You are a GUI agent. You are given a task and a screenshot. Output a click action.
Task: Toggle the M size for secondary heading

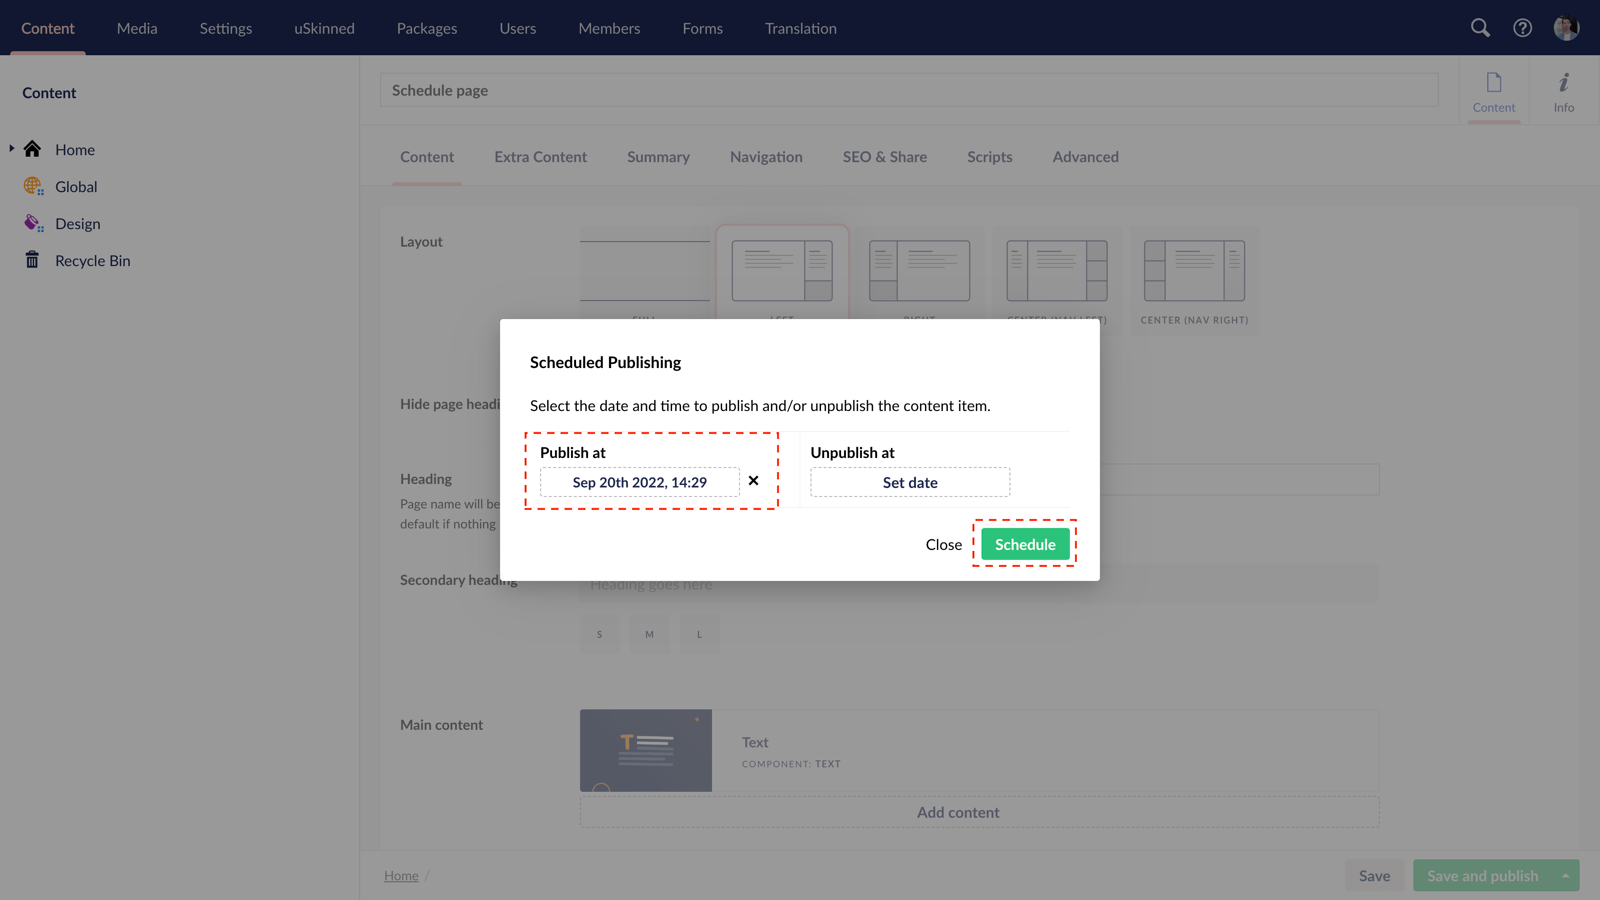click(649, 633)
